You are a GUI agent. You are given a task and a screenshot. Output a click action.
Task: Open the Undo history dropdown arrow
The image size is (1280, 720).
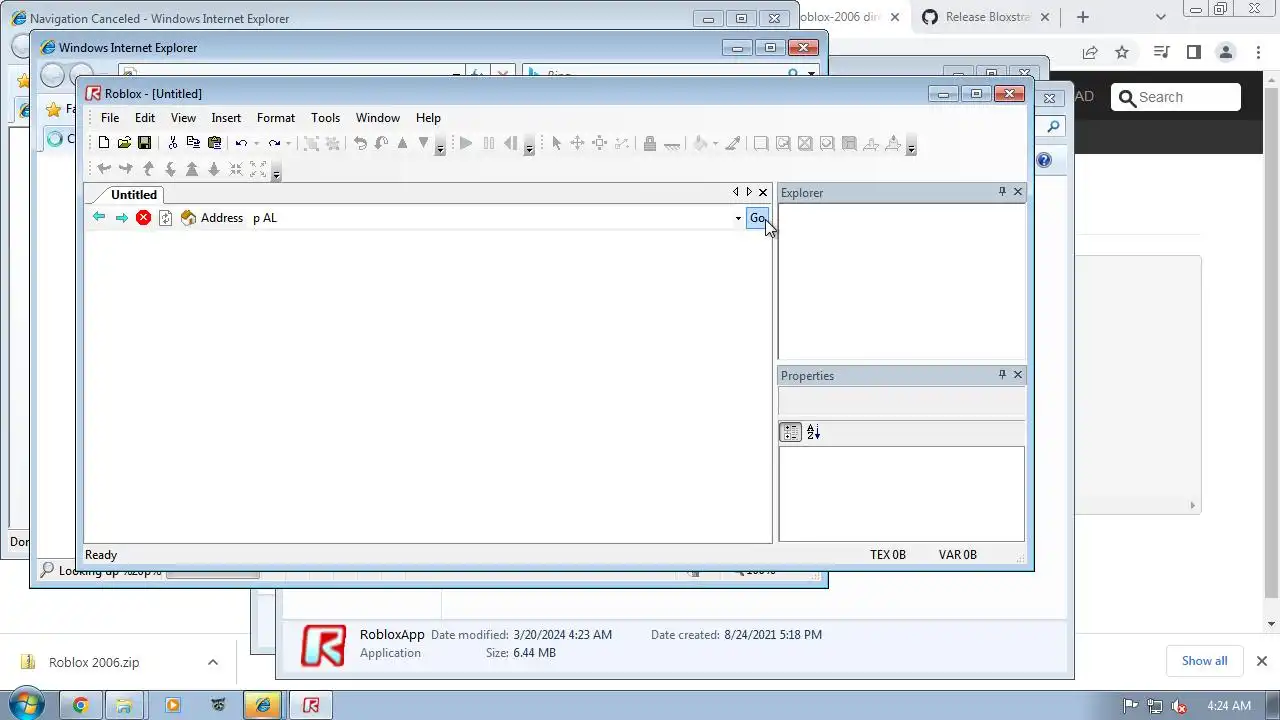point(256,144)
